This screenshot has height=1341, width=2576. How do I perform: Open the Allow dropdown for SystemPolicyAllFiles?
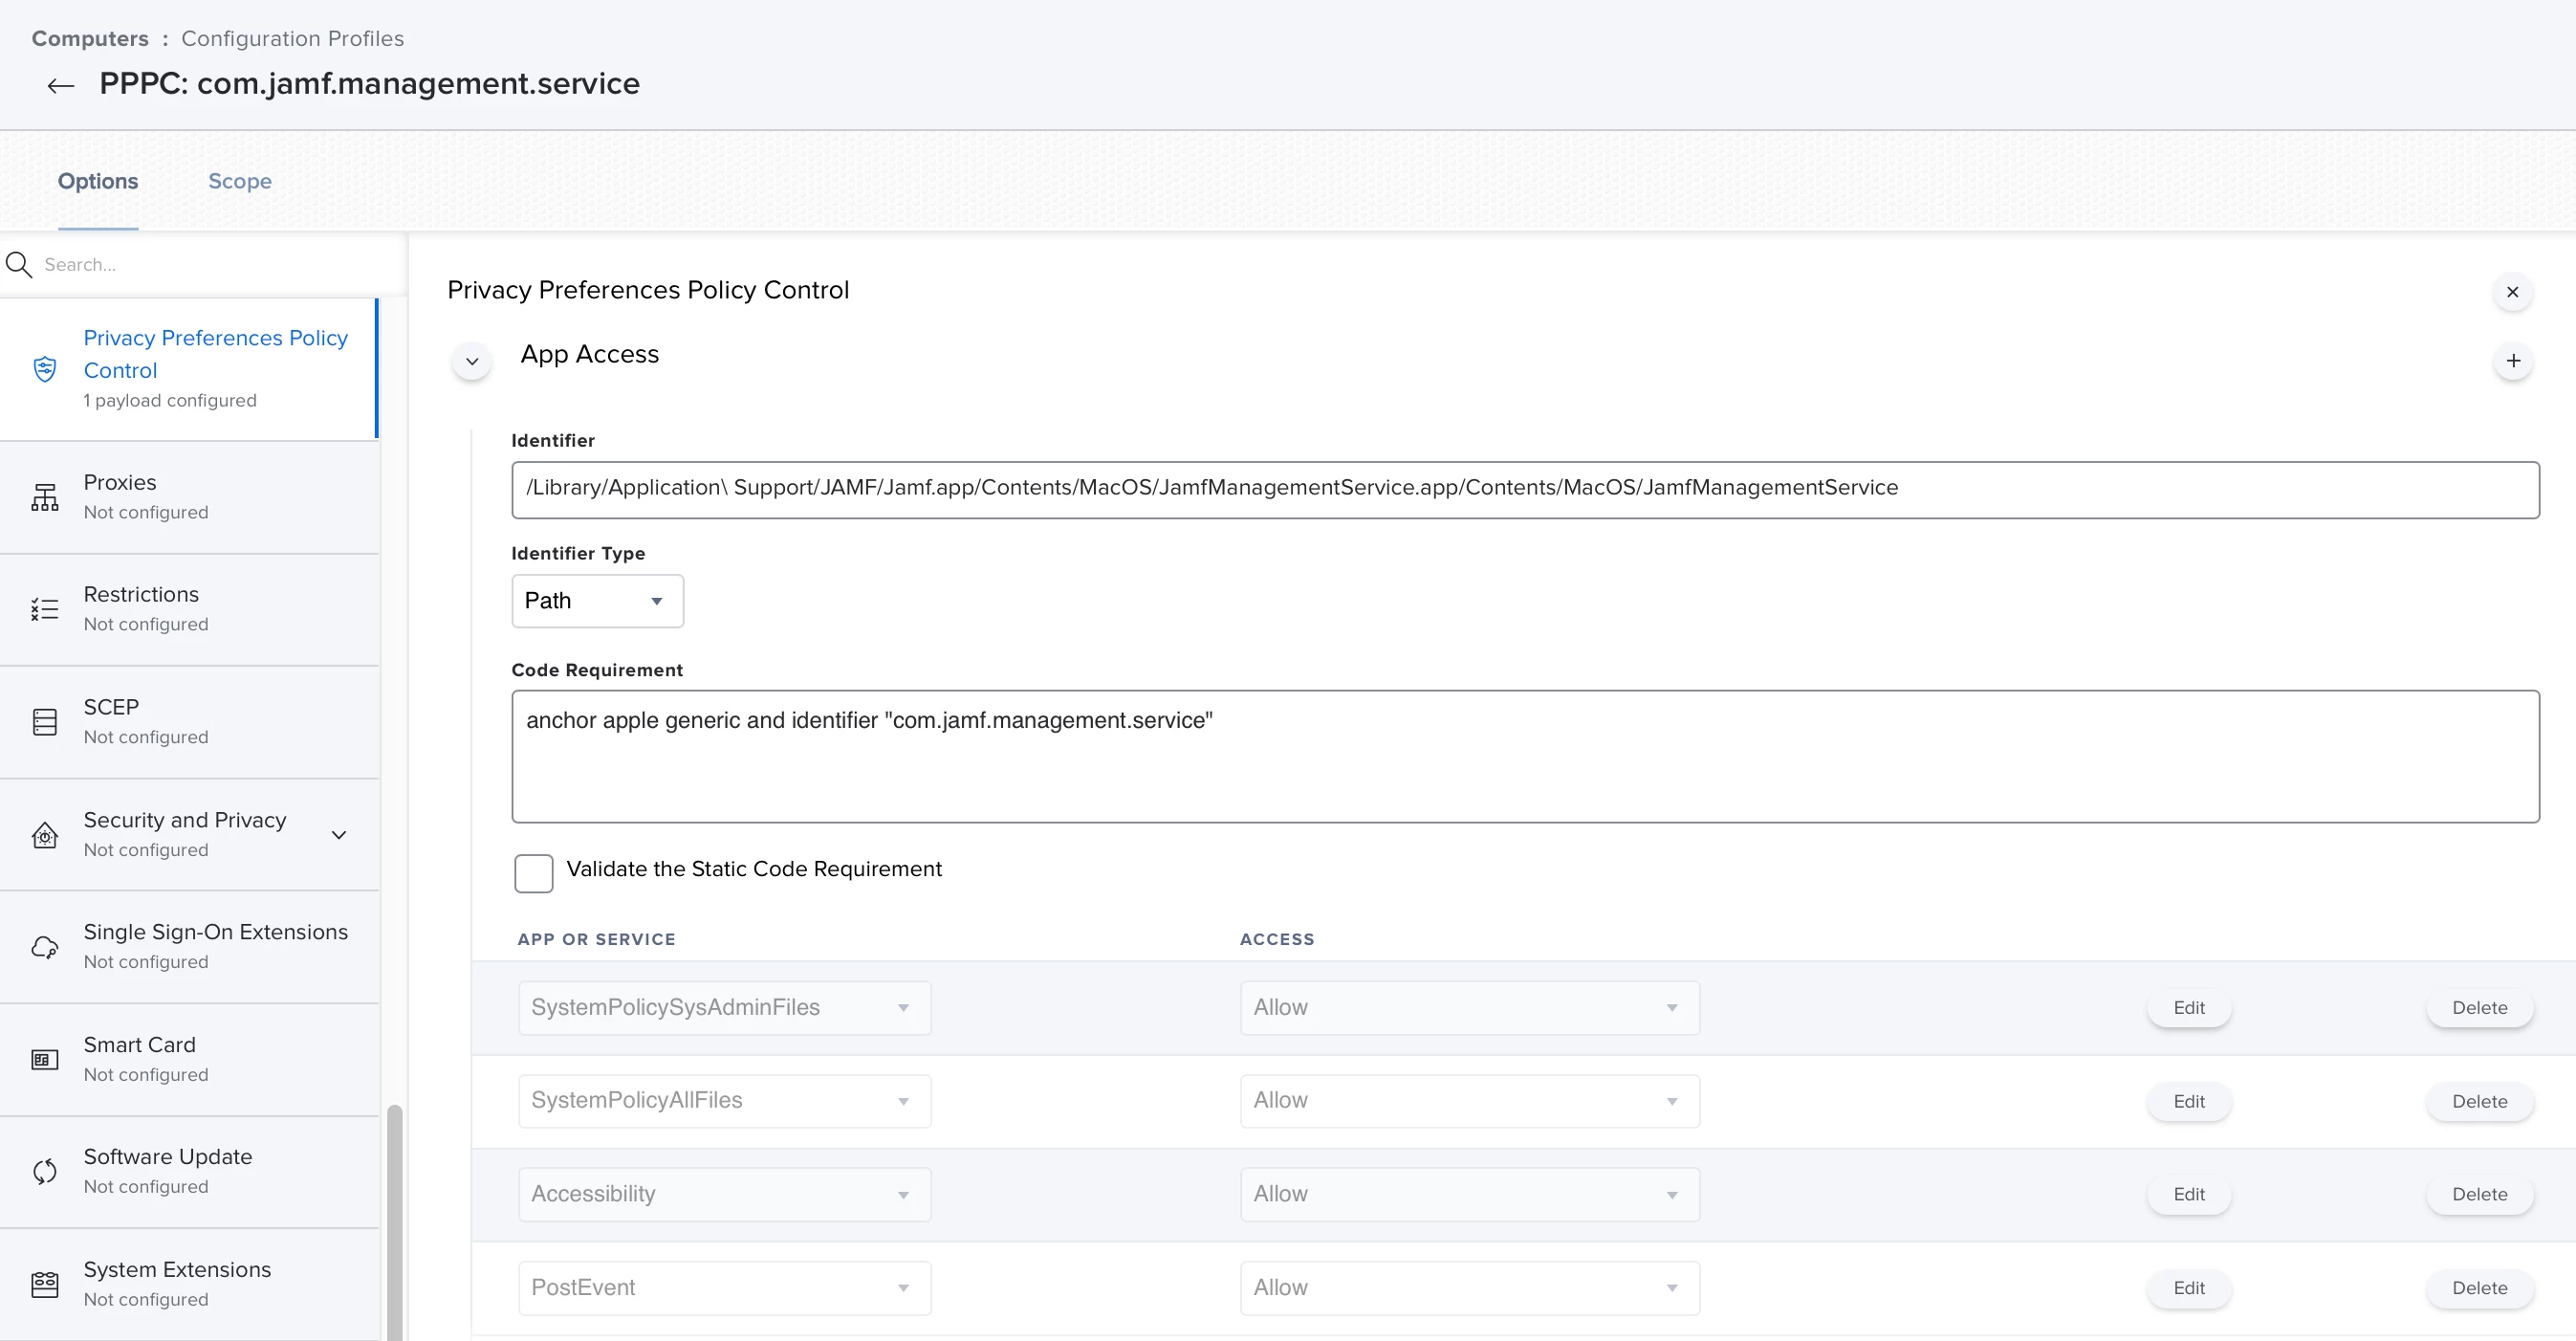pyautogui.click(x=1470, y=1101)
